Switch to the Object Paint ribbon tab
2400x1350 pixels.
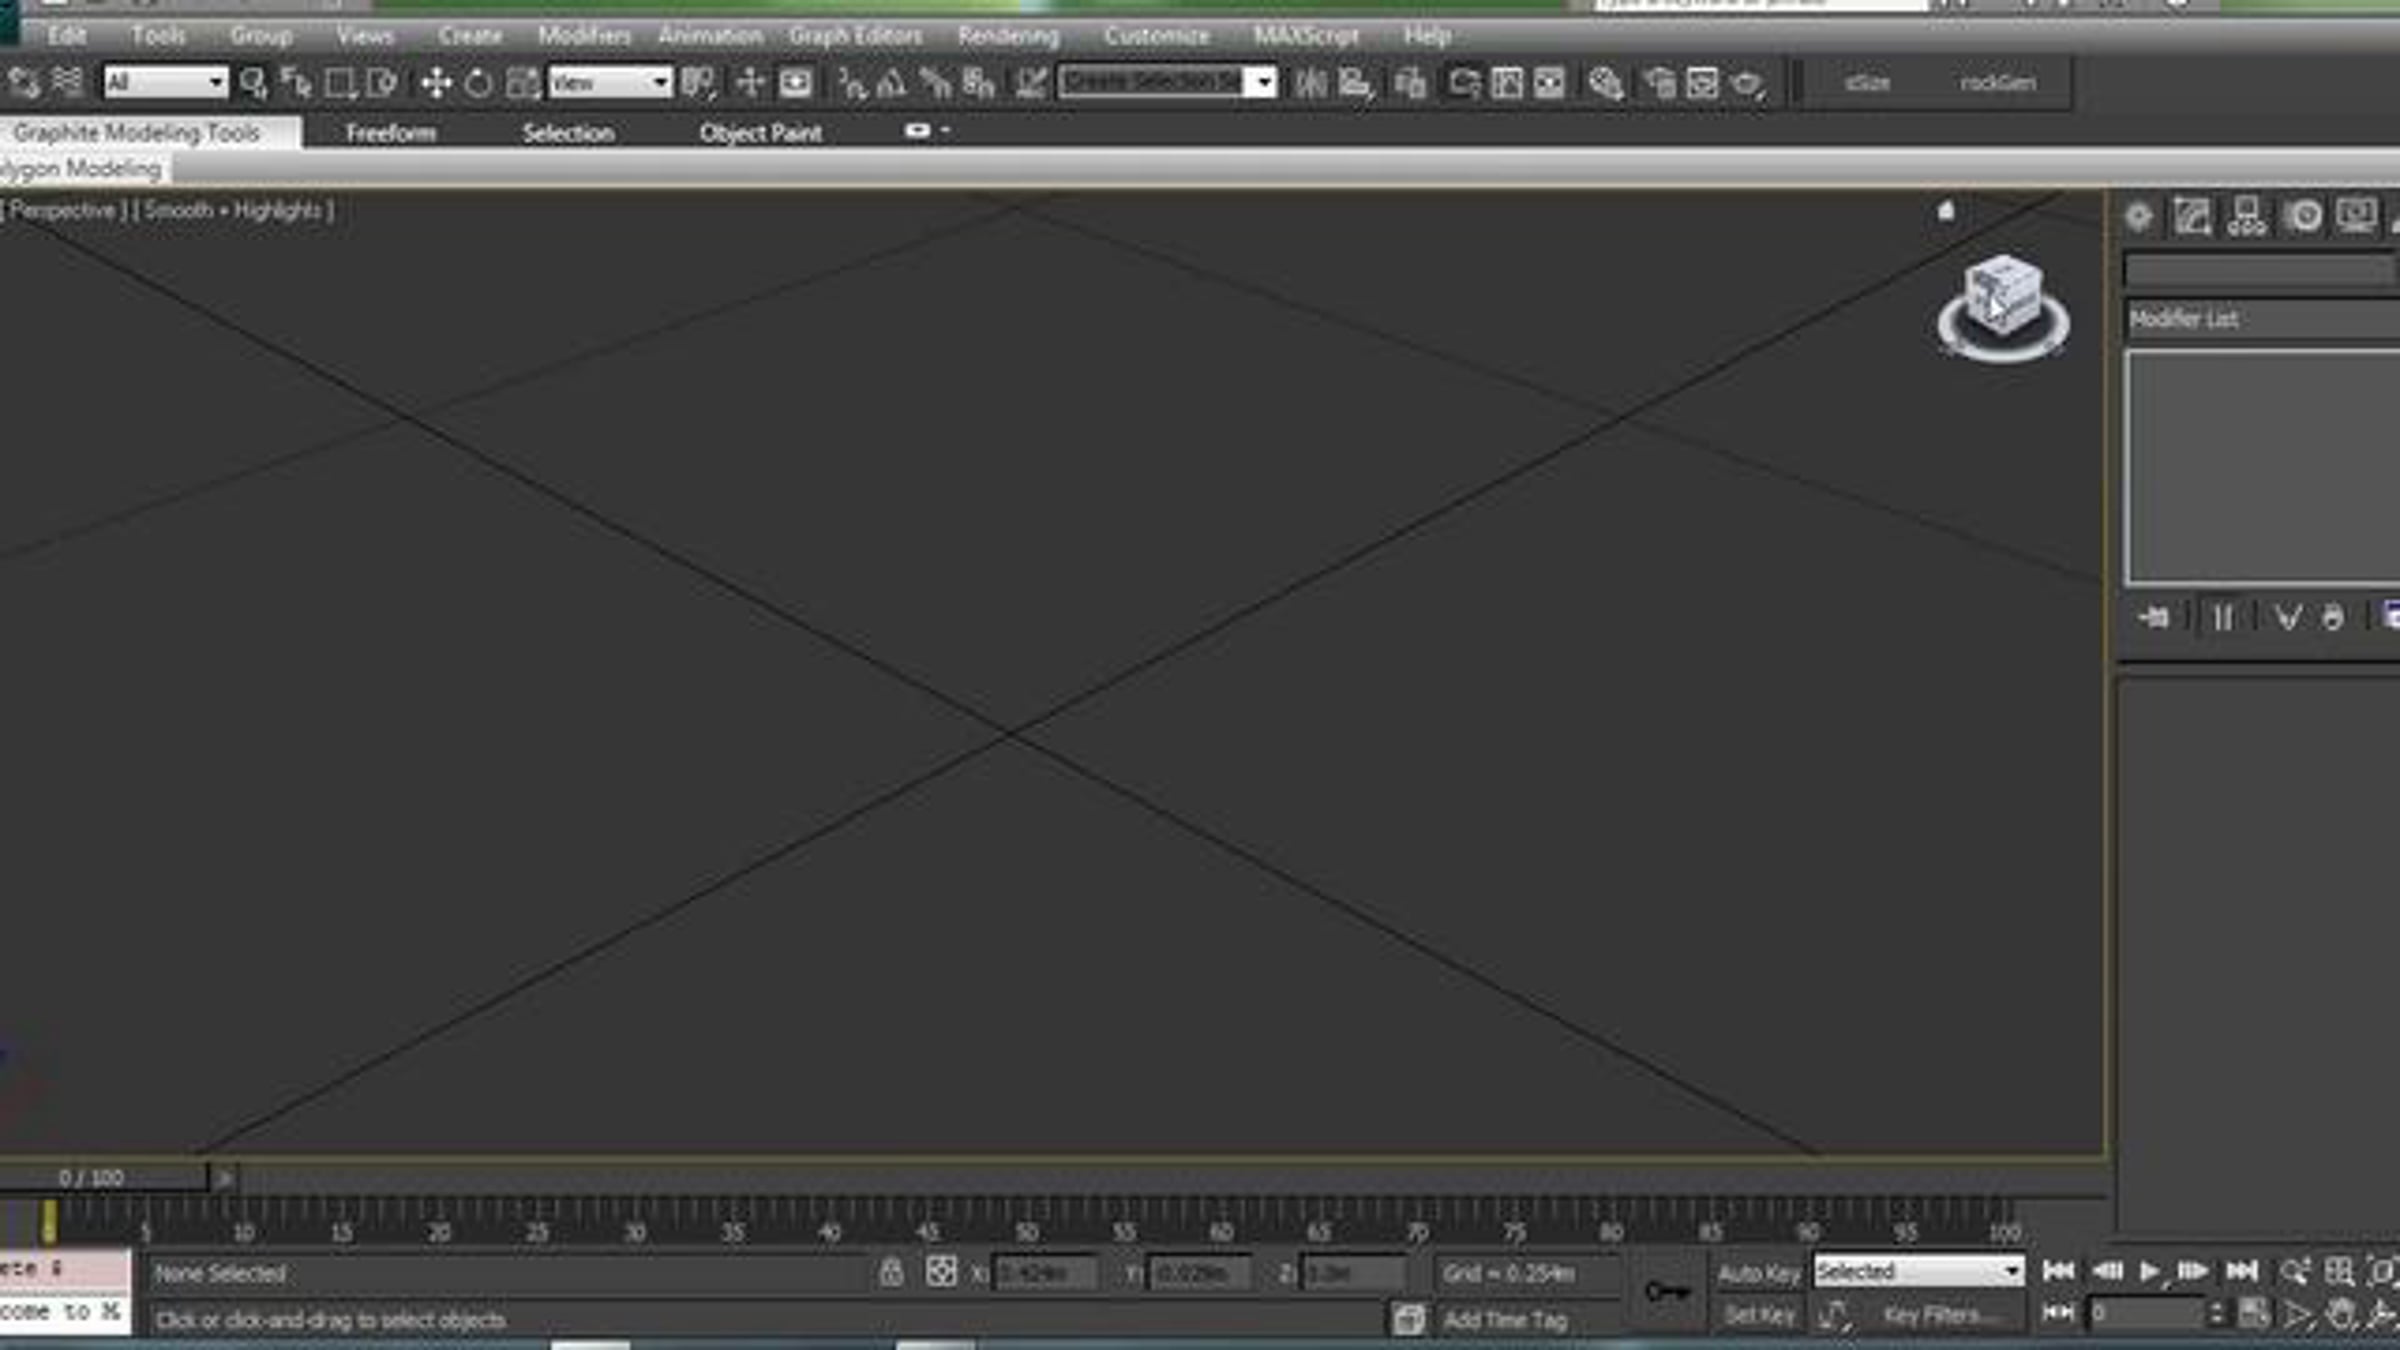click(x=760, y=132)
